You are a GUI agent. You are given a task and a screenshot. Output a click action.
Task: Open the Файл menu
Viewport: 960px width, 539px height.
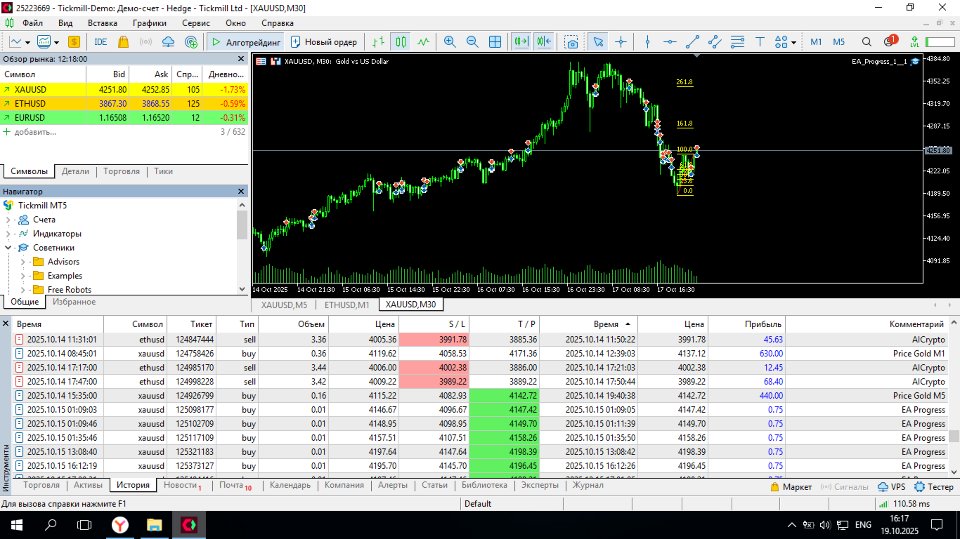(32, 23)
